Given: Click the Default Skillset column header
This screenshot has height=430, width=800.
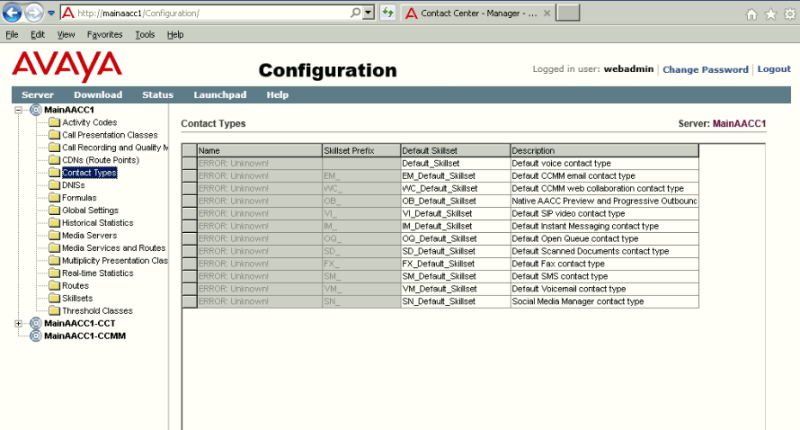Looking at the screenshot, I should 455,150.
